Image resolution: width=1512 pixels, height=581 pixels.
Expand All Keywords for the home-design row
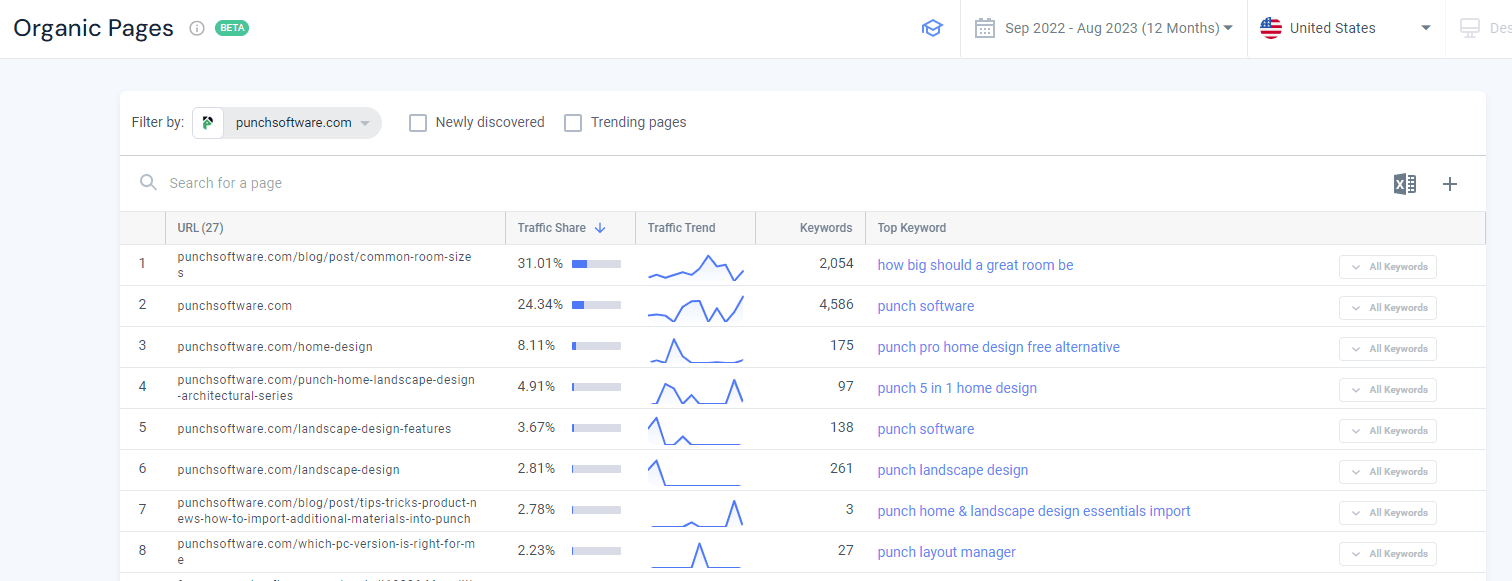tap(1388, 349)
